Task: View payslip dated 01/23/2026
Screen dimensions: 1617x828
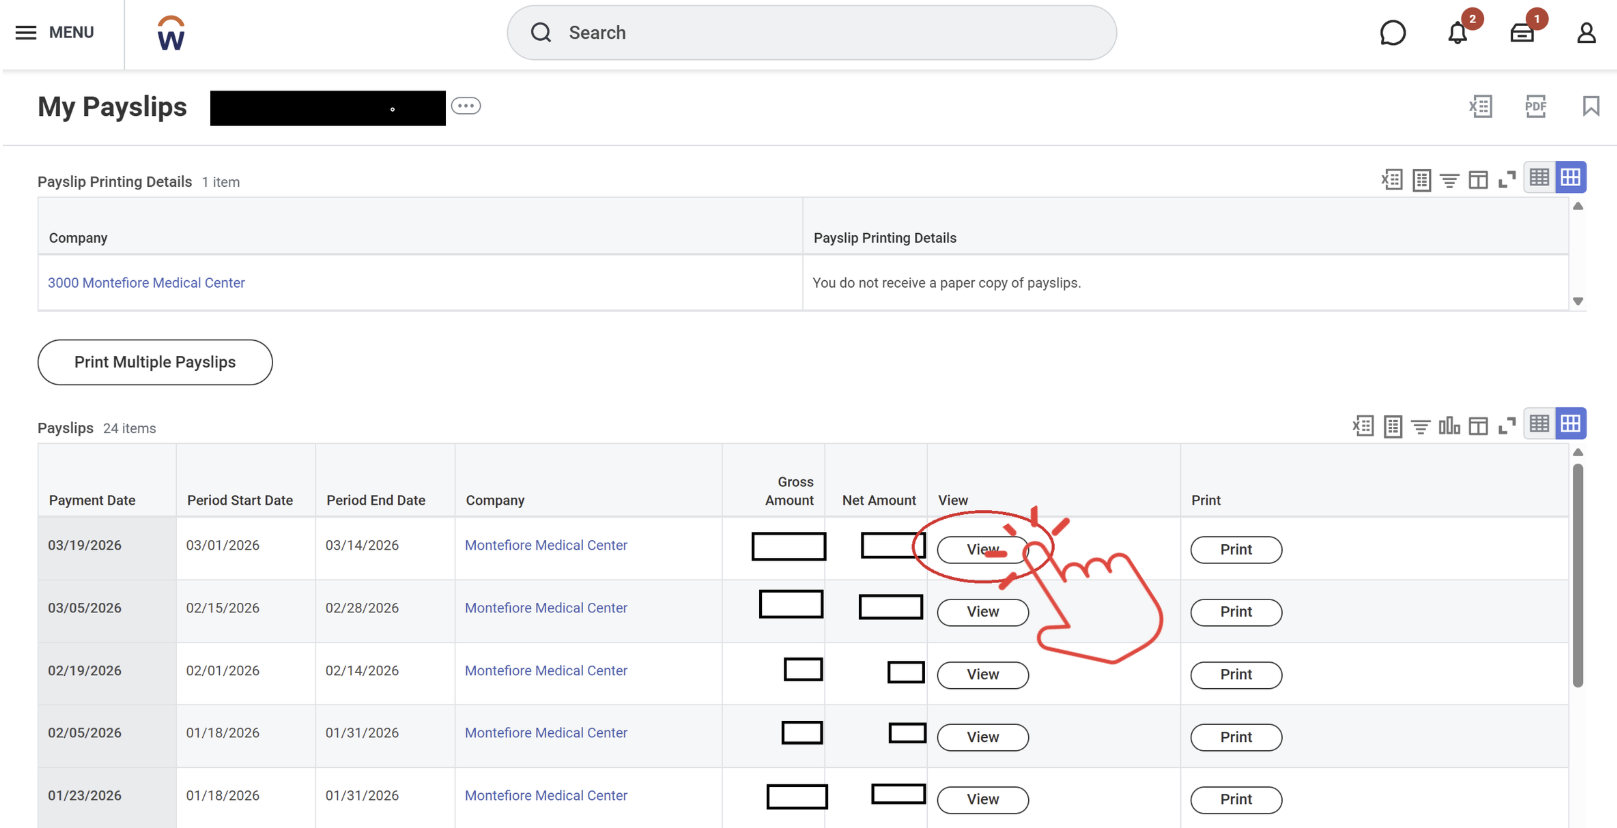Action: point(983,800)
